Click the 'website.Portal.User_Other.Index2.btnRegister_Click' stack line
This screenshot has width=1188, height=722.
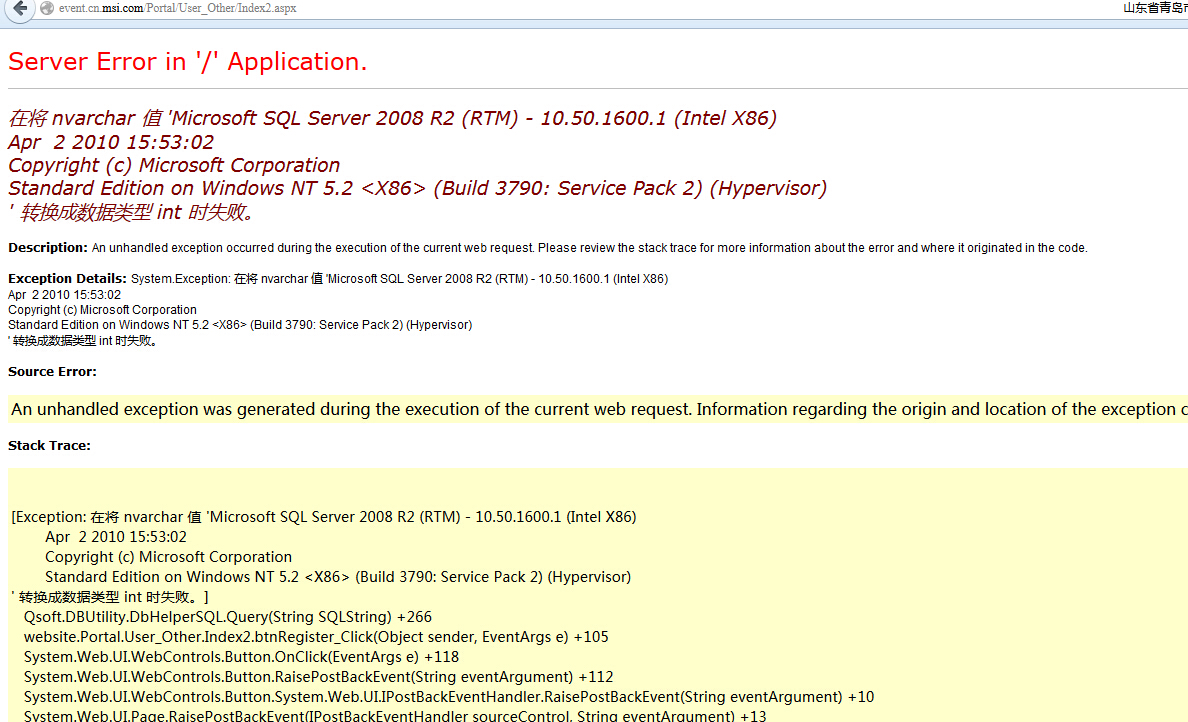pyautogui.click(x=316, y=637)
